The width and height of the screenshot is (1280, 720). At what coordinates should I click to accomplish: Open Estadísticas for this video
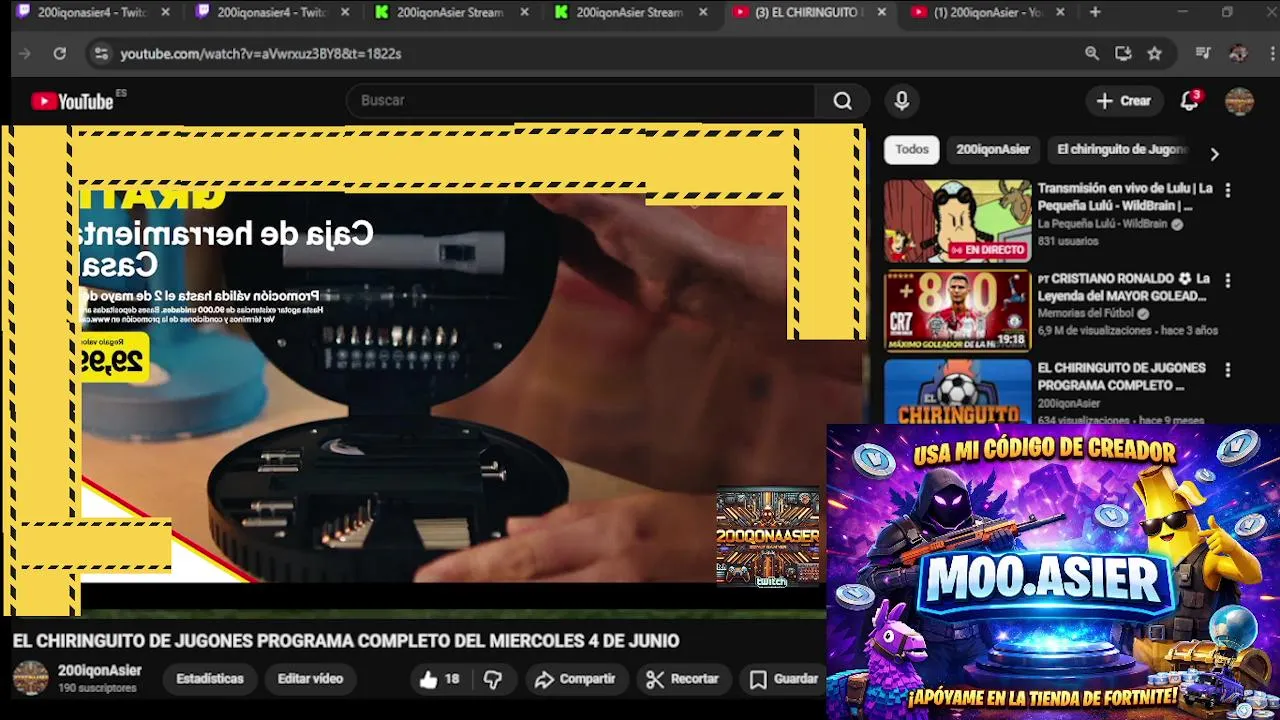click(x=210, y=679)
